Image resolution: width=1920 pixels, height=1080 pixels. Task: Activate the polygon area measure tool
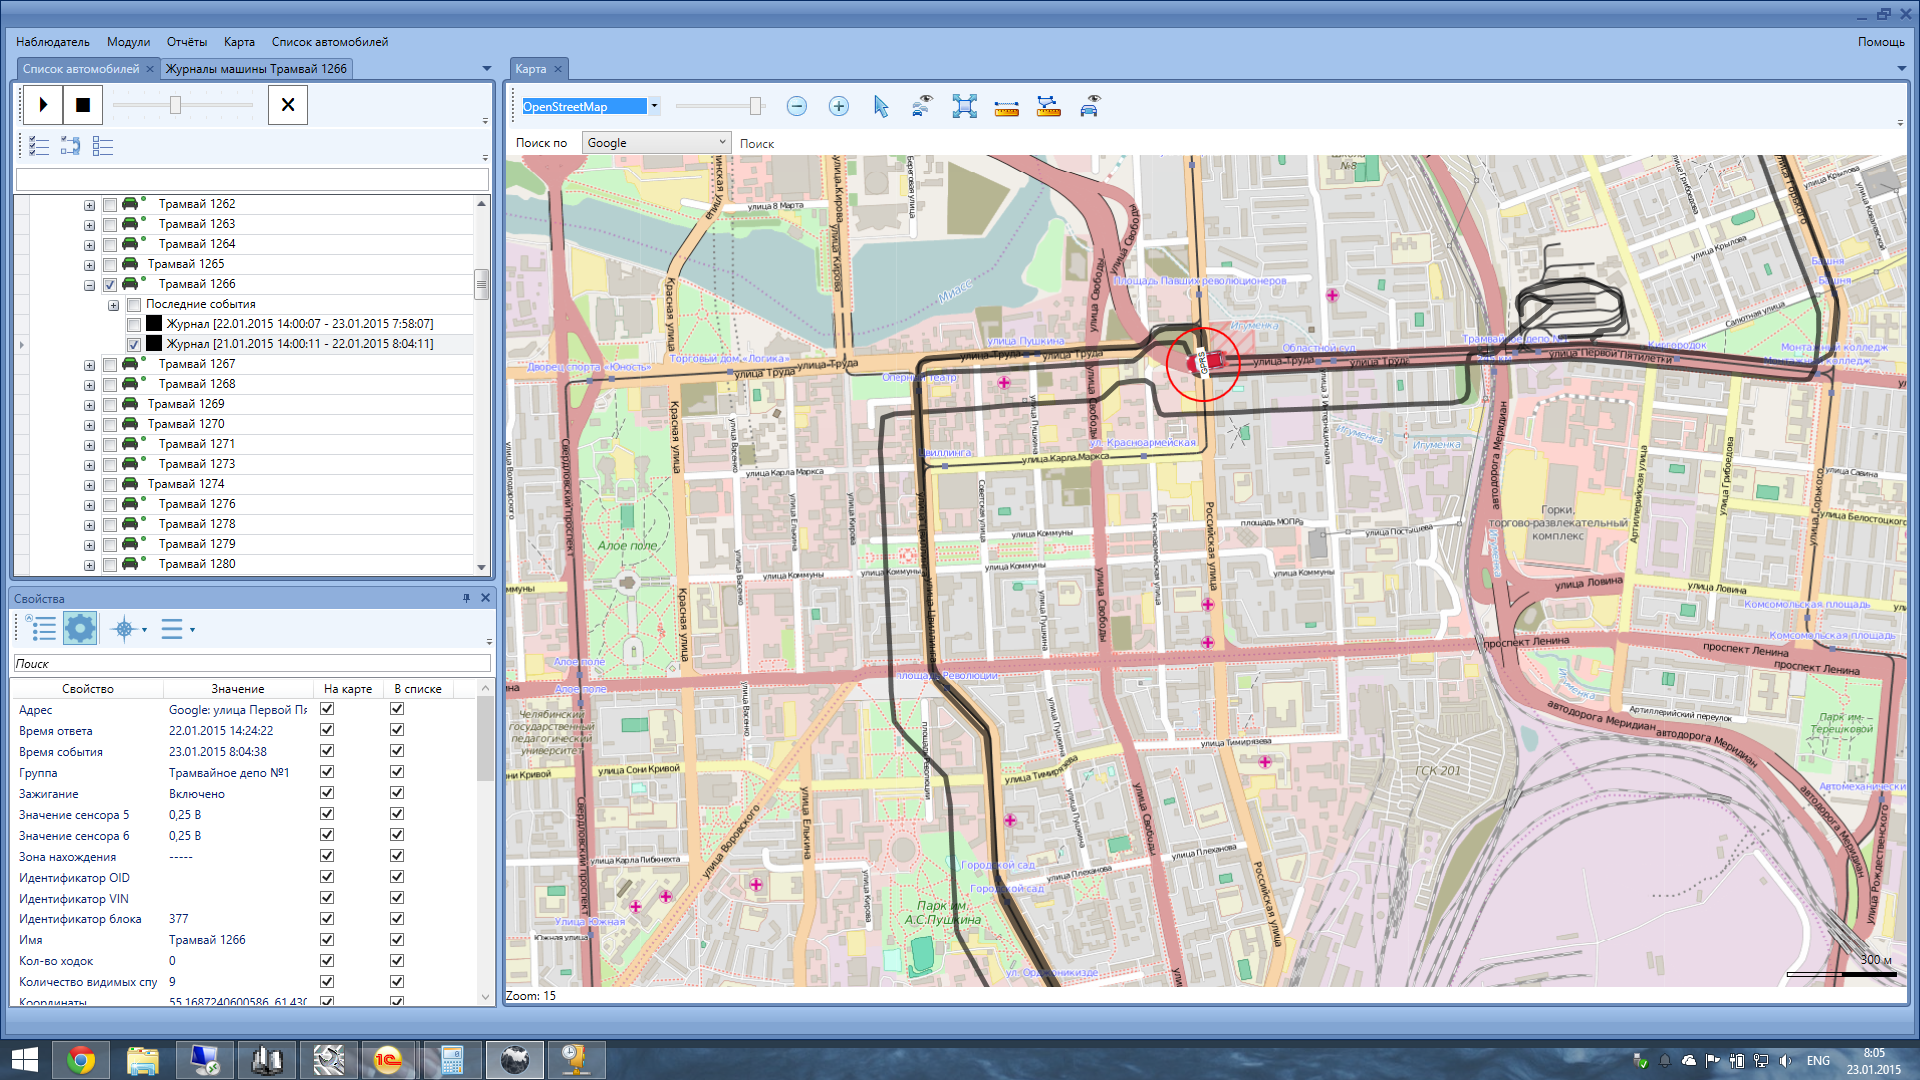coord(1048,106)
